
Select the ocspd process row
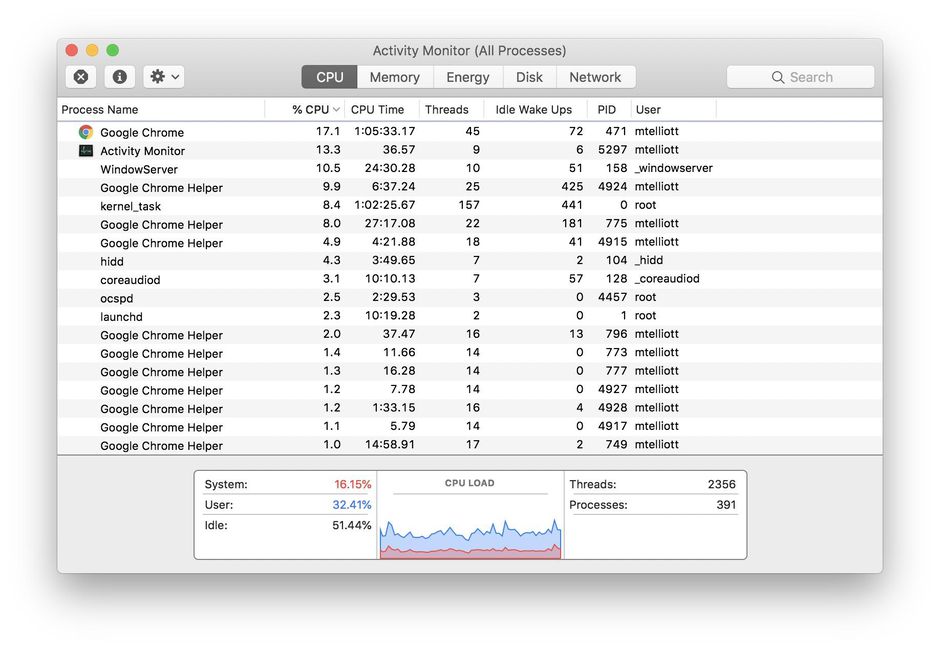click(470, 298)
